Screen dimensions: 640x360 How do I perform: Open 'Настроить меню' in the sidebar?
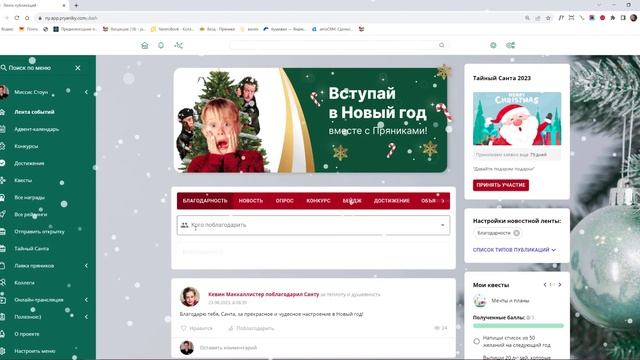click(x=35, y=351)
